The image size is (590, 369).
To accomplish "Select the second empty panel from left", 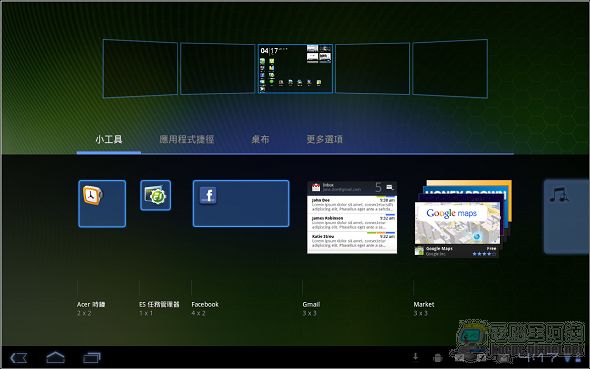I will pos(217,69).
